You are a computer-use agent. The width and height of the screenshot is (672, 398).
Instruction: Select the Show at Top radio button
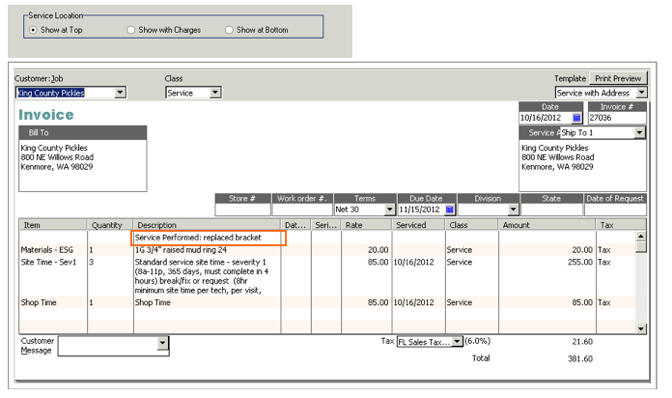[33, 30]
